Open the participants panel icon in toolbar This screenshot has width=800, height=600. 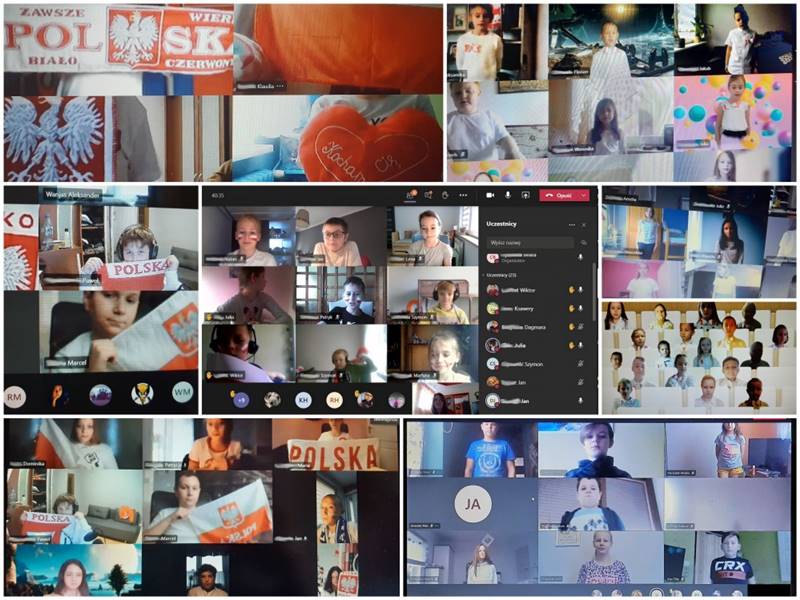tap(411, 195)
